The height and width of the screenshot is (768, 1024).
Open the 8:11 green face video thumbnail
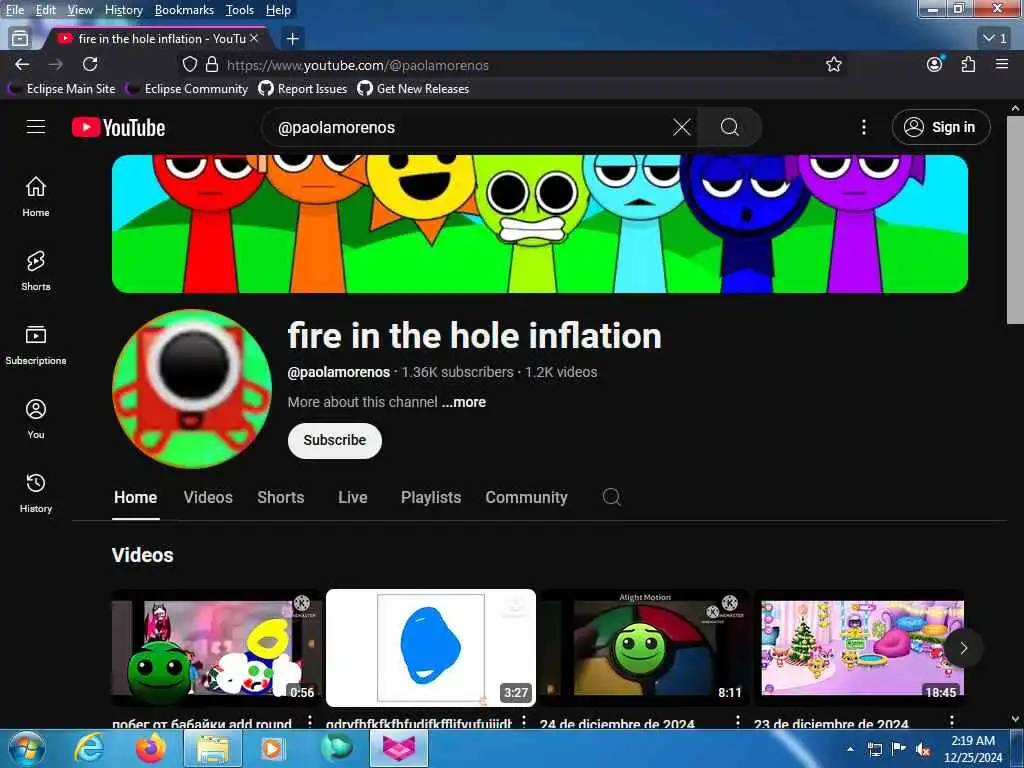tap(645, 648)
